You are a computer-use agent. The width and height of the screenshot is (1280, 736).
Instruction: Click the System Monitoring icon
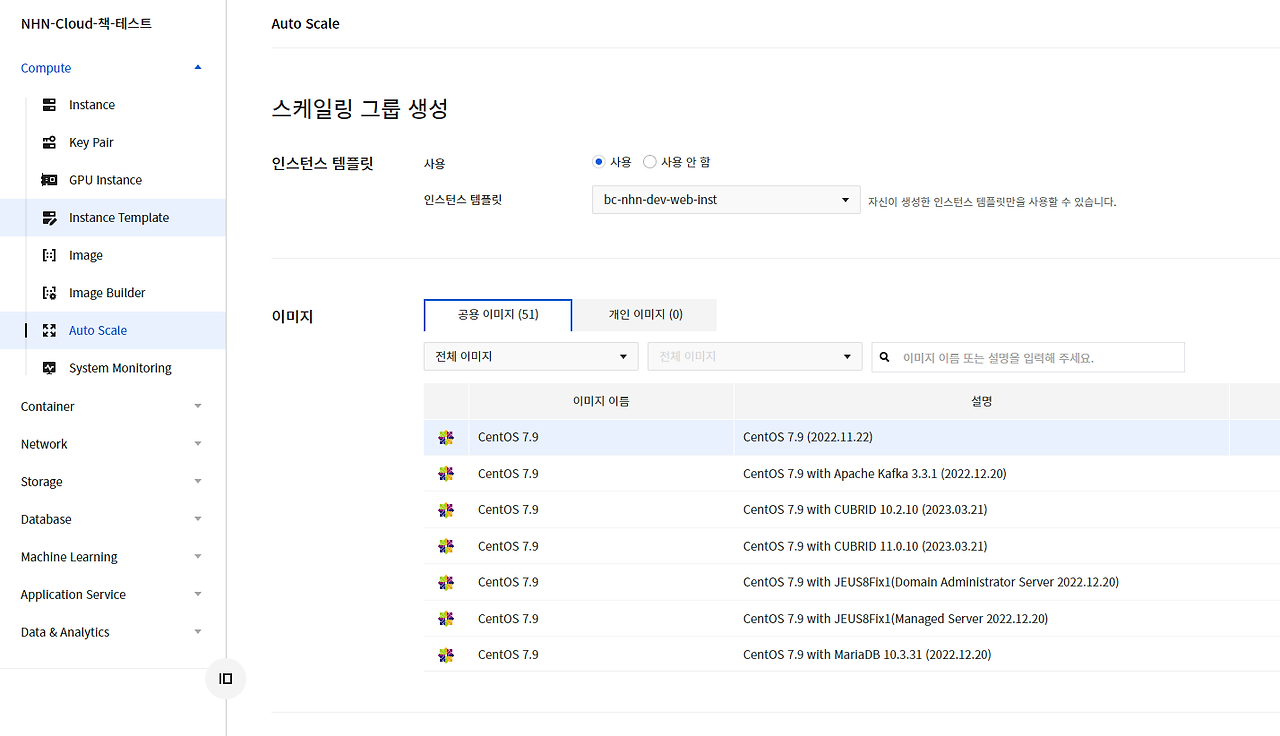pos(49,367)
